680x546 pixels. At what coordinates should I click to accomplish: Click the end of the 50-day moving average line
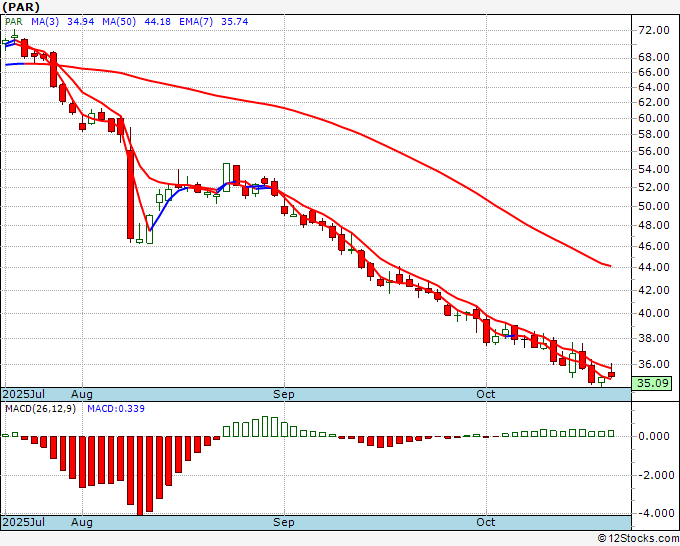pos(610,265)
